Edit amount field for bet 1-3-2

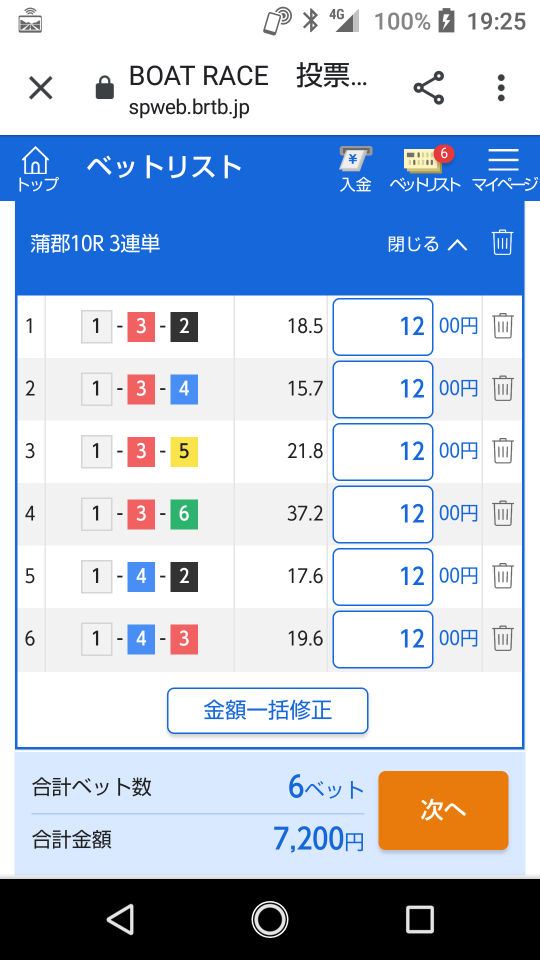tap(383, 327)
